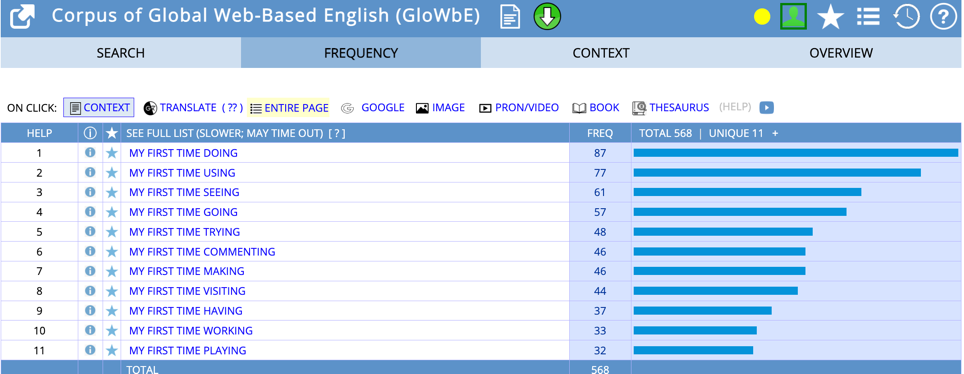Open MY FIRST TIME VISITING
The image size is (964, 374).
[x=187, y=291]
